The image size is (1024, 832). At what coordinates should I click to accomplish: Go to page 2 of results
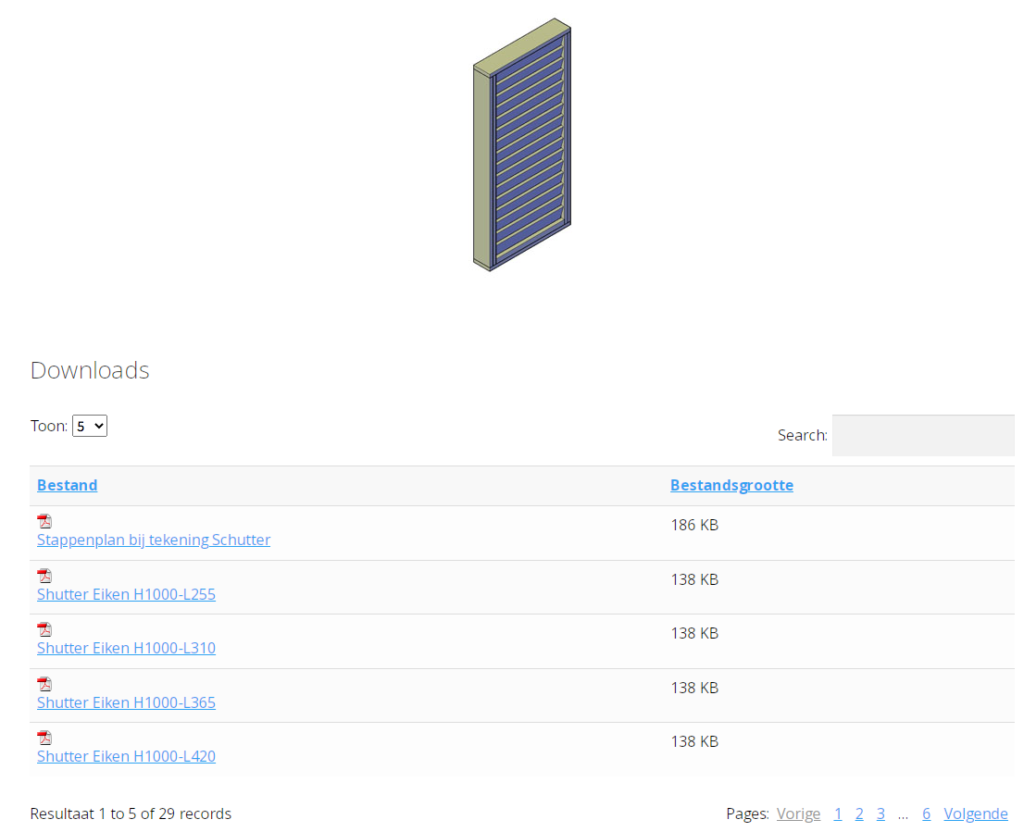[859, 814]
